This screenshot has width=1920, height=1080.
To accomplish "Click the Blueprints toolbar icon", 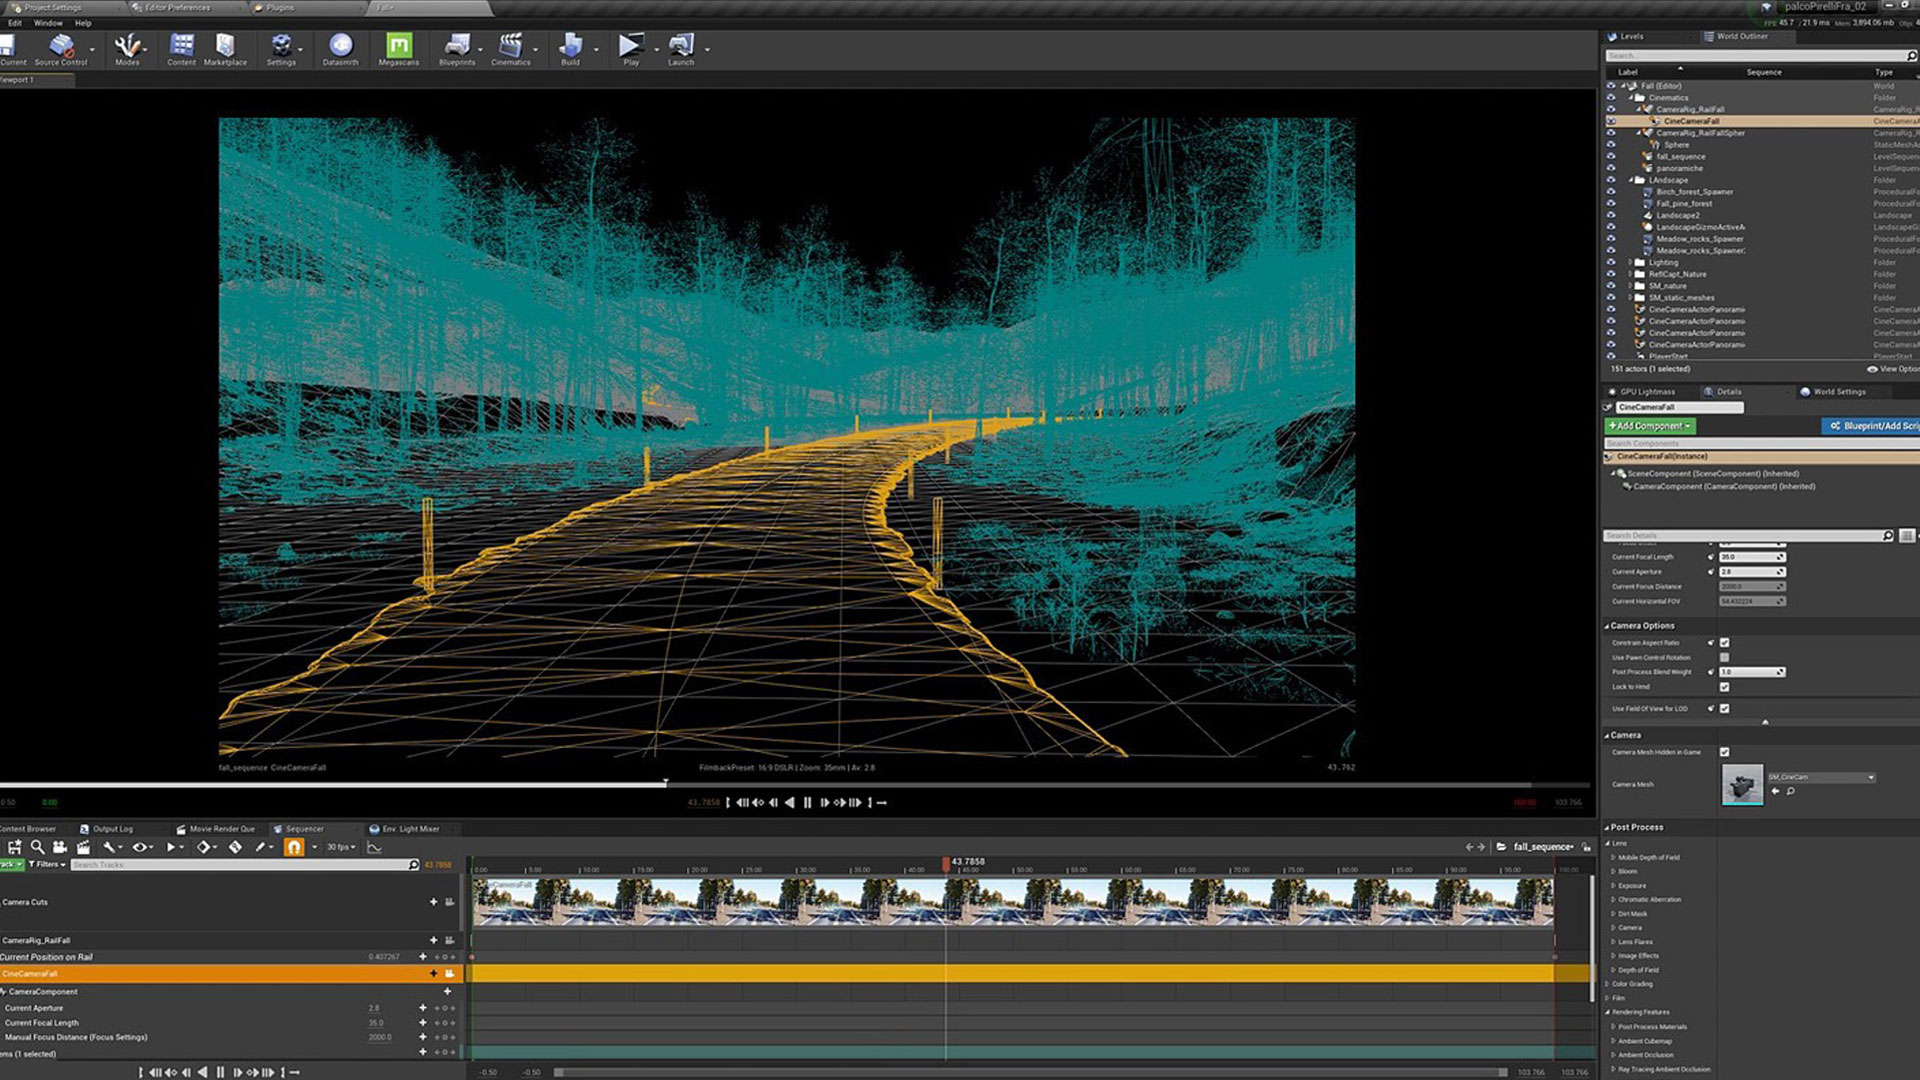I will click(x=457, y=49).
